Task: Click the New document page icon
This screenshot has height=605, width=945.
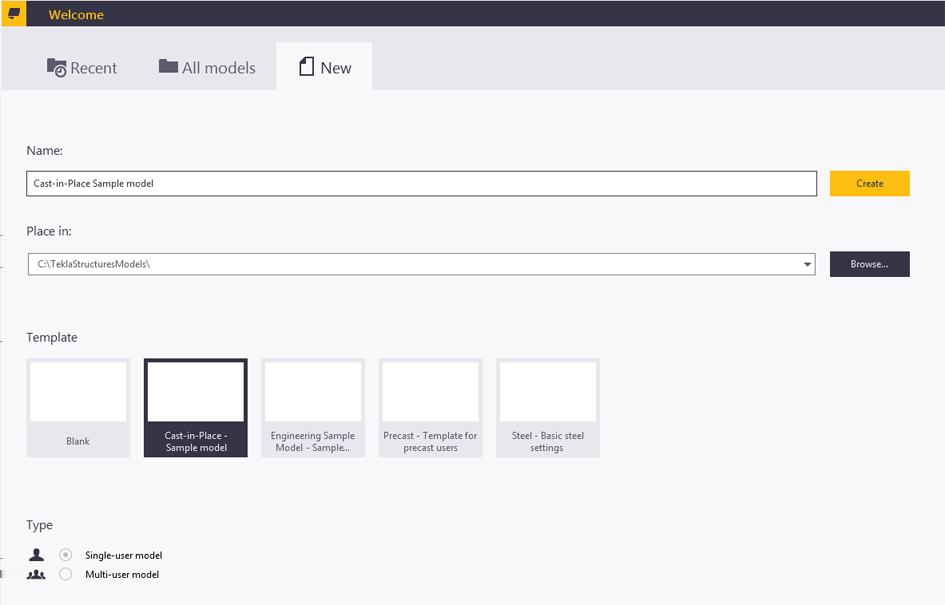Action: click(x=306, y=66)
